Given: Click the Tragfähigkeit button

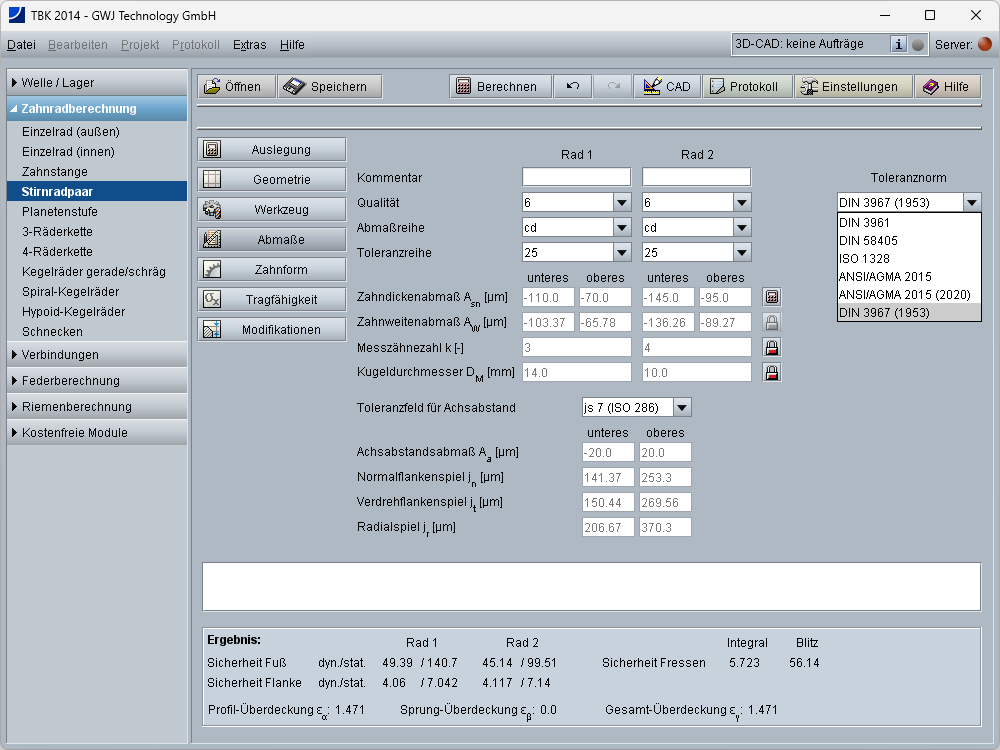Looking at the screenshot, I should [x=272, y=300].
